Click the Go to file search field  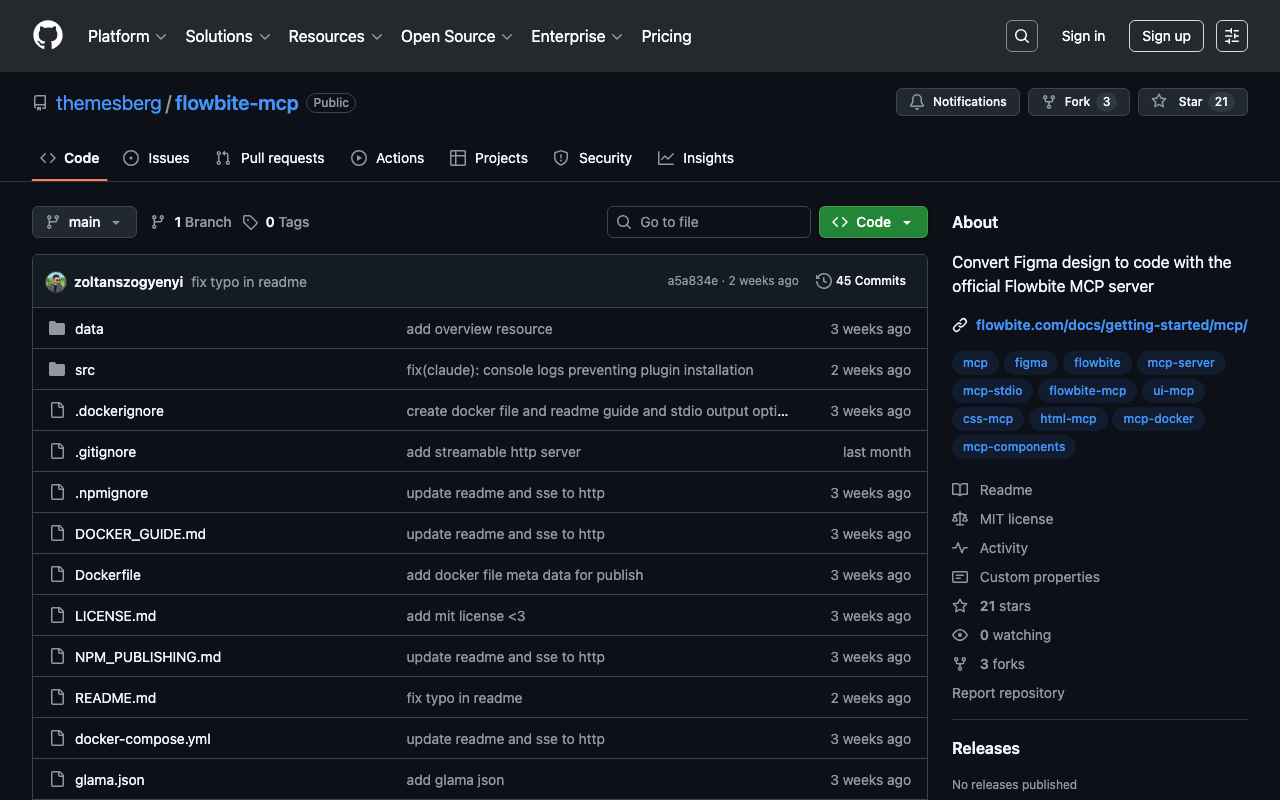[x=708, y=222]
